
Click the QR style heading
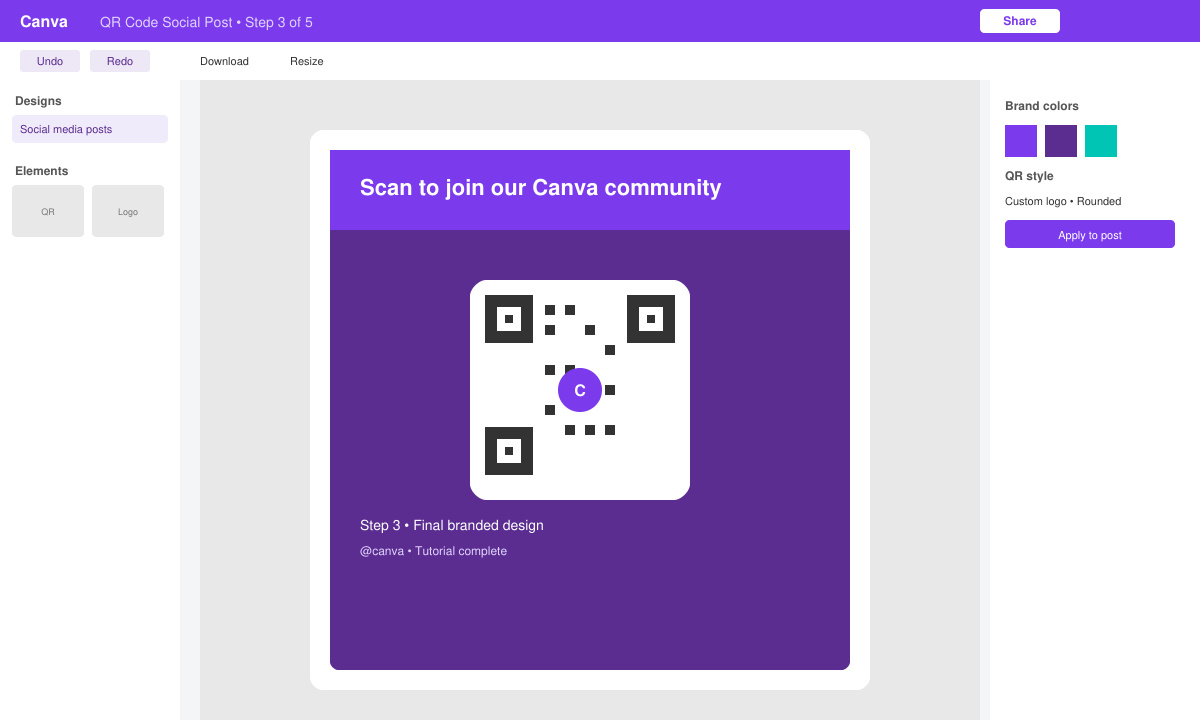[1029, 176]
